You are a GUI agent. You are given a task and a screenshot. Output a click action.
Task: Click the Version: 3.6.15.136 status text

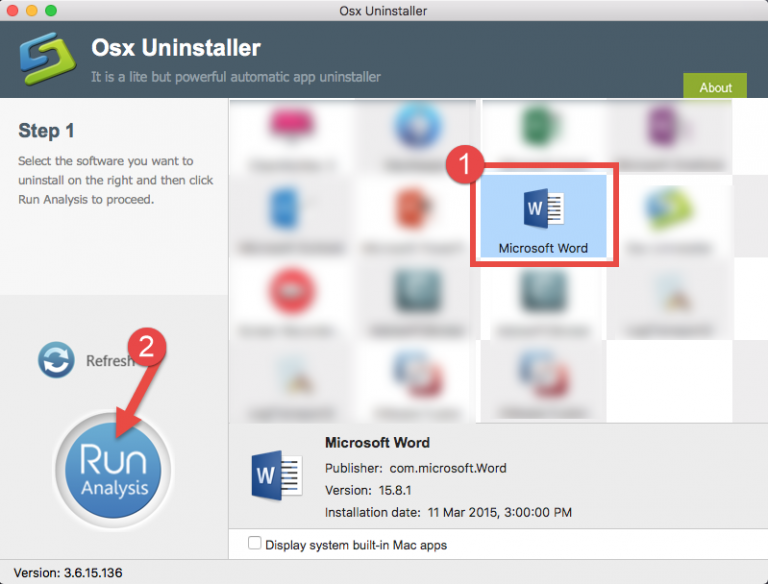[68, 573]
